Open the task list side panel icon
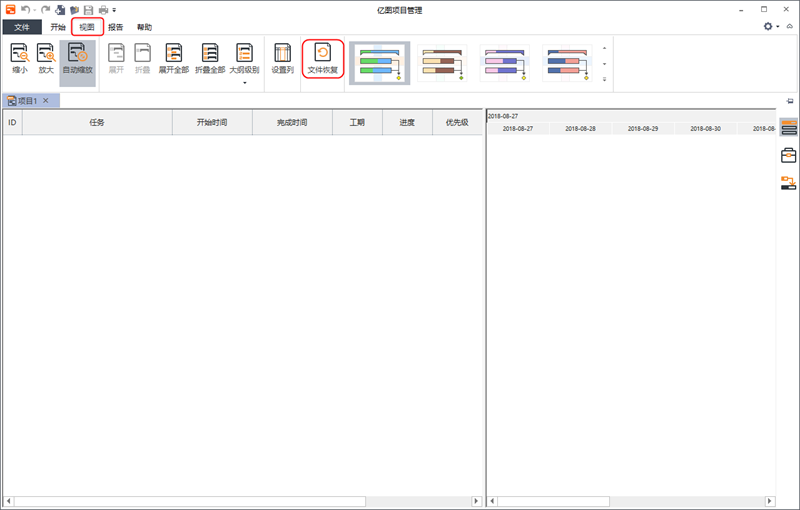This screenshot has height=510, width=800. (789, 127)
